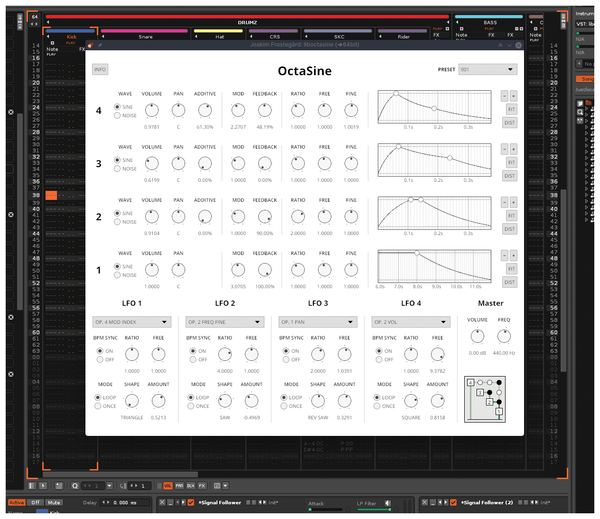Click the orange folder icon in right panel
This screenshot has height=519, width=600.
(589, 103)
